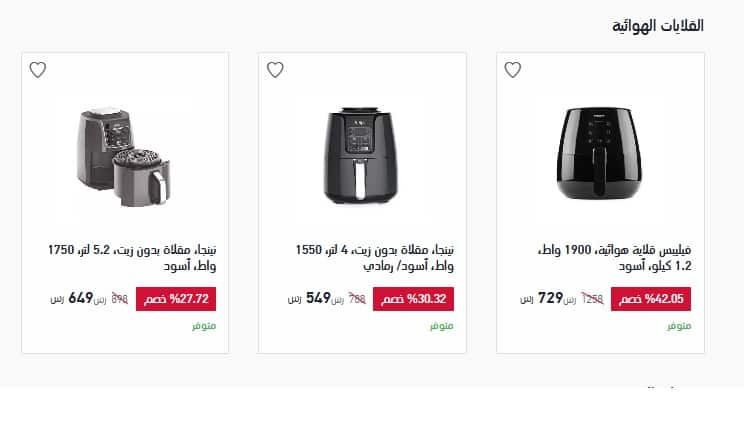The image size is (744, 421).
Task: Click the air fryers section heading
Action: pos(658,25)
